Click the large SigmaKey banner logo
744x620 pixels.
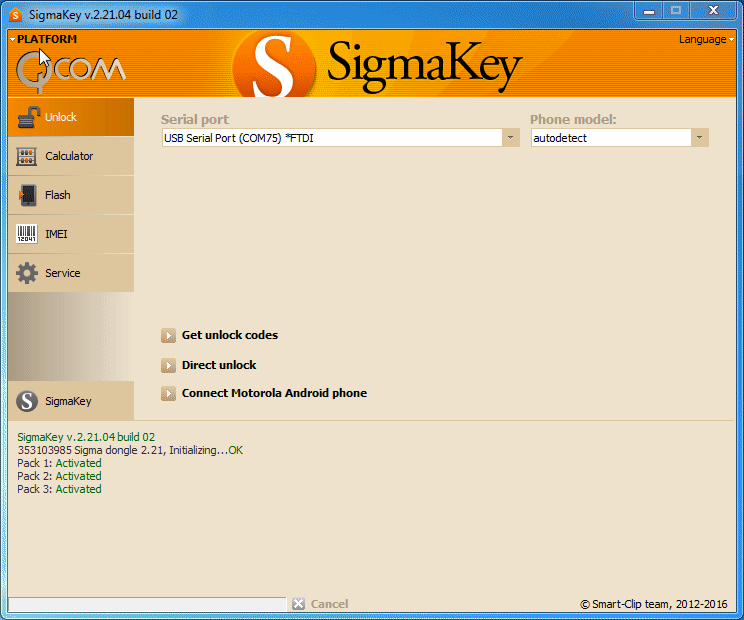[377, 64]
